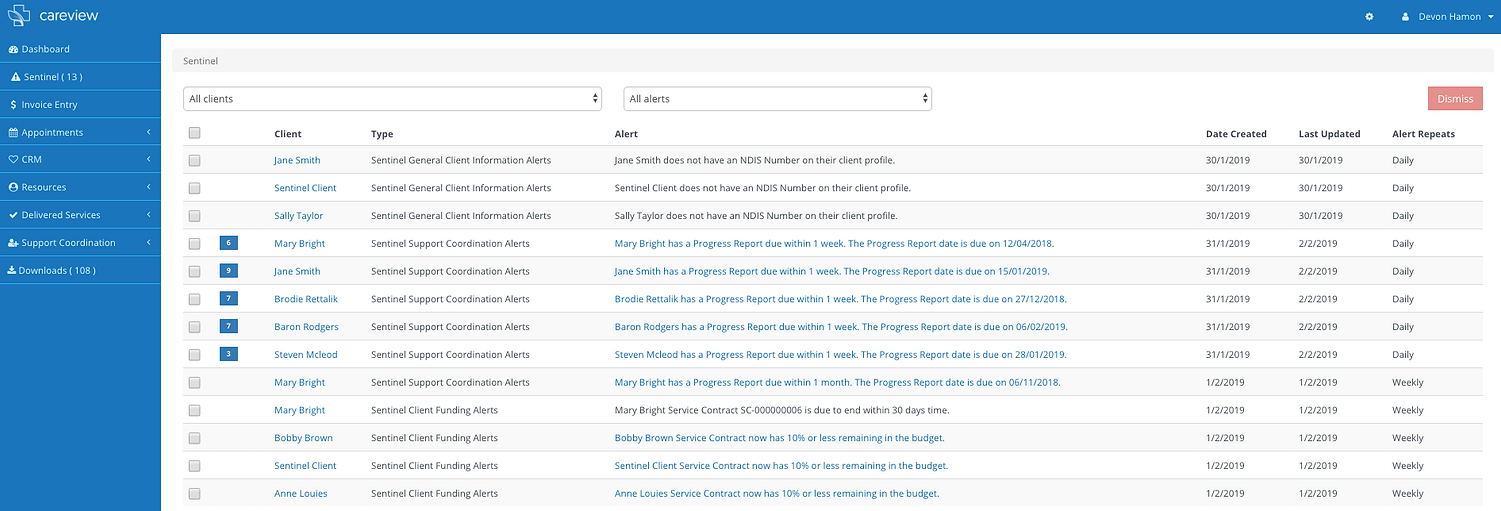This screenshot has height=511, width=1501.
Task: Click the Downloads icon in sidebar
Action: point(12,271)
